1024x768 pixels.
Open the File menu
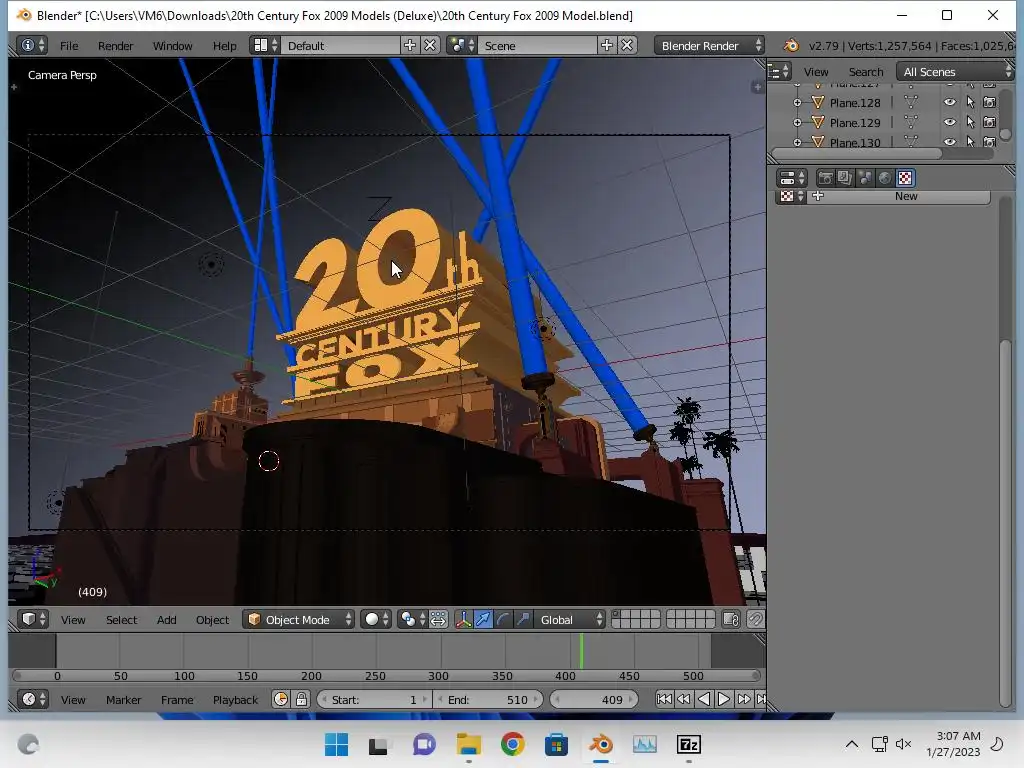pos(69,46)
